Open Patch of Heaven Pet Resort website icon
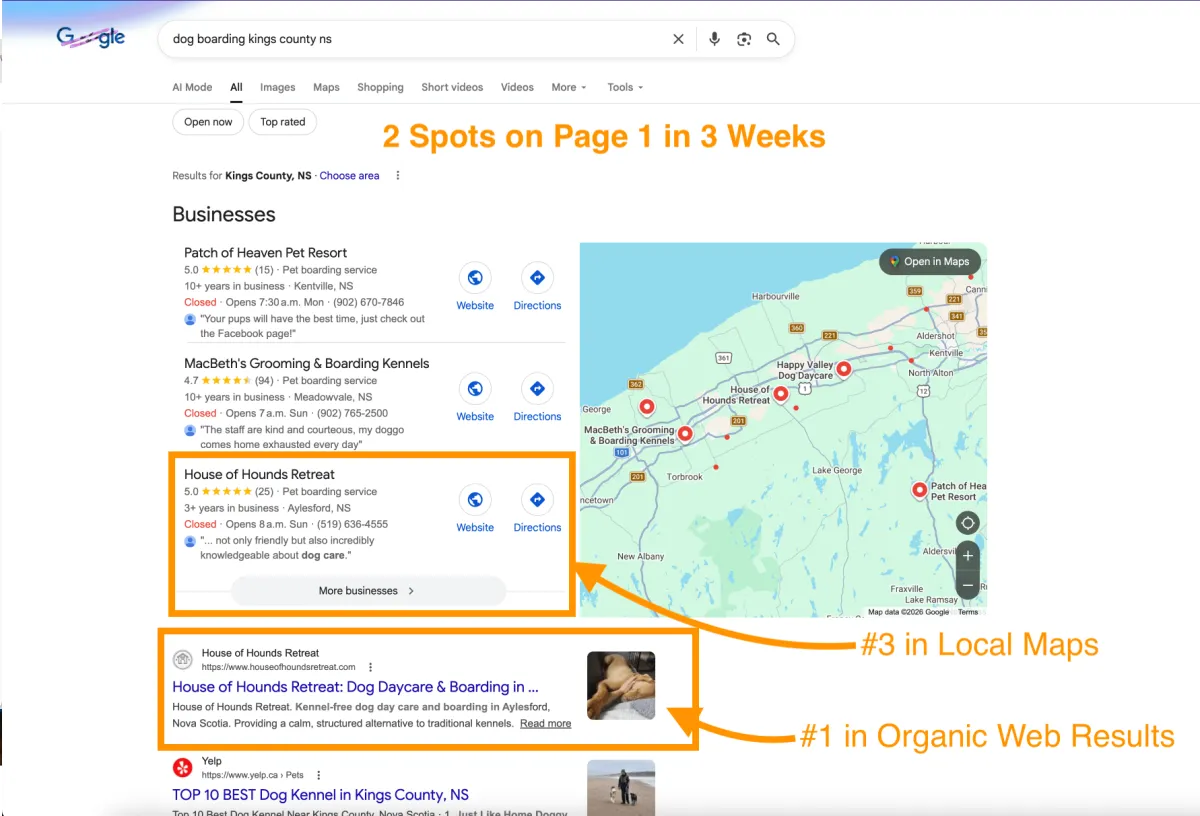This screenshot has height=816, width=1200. 475,278
